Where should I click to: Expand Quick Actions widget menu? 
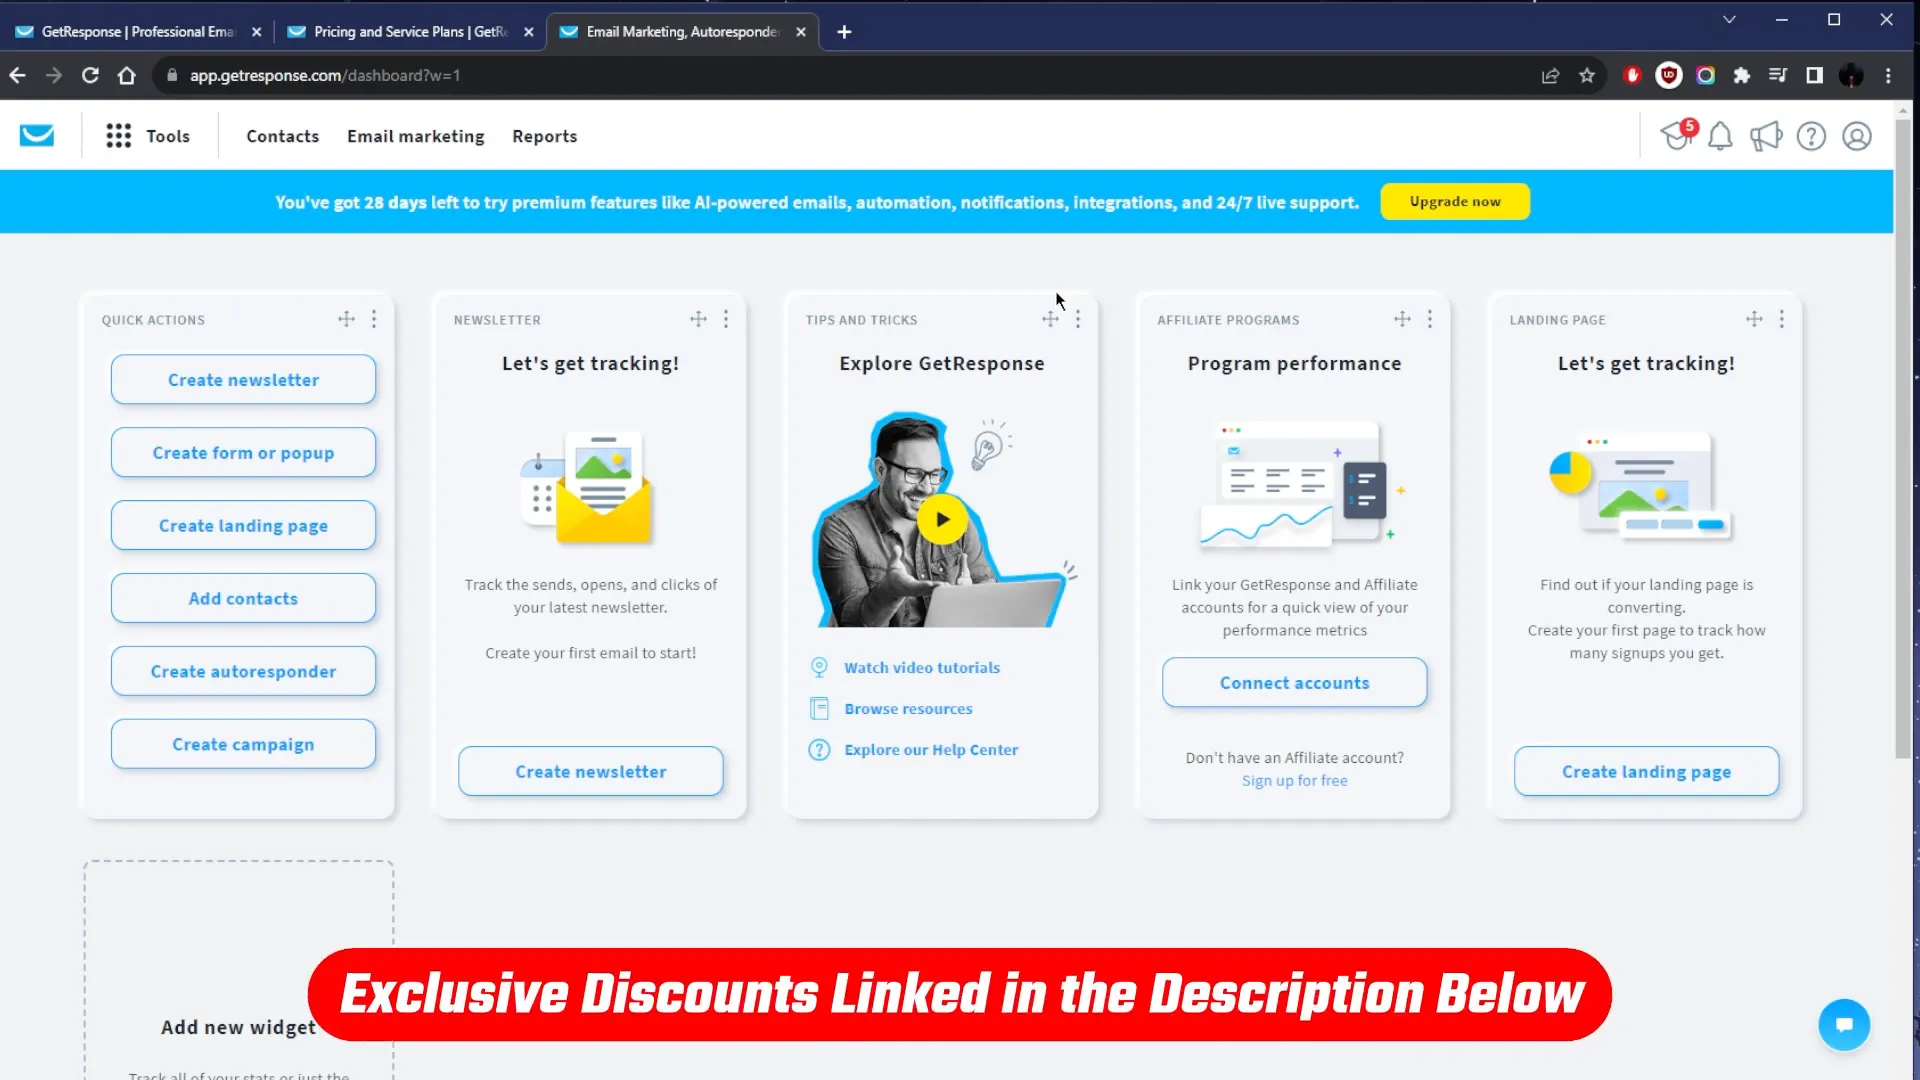tap(373, 318)
